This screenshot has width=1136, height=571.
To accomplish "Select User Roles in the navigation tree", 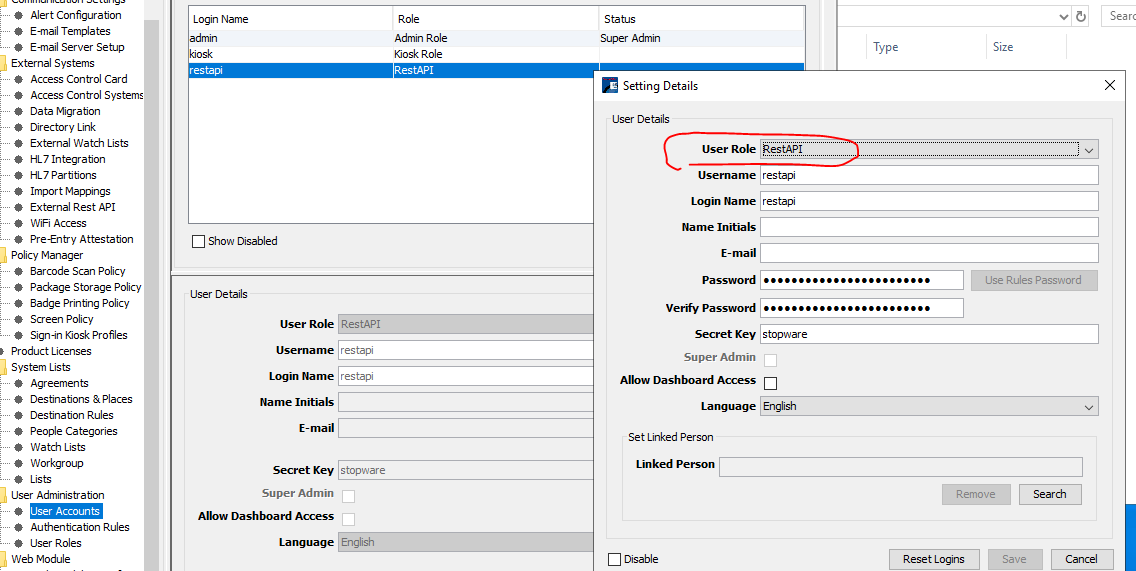I will click(x=56, y=543).
